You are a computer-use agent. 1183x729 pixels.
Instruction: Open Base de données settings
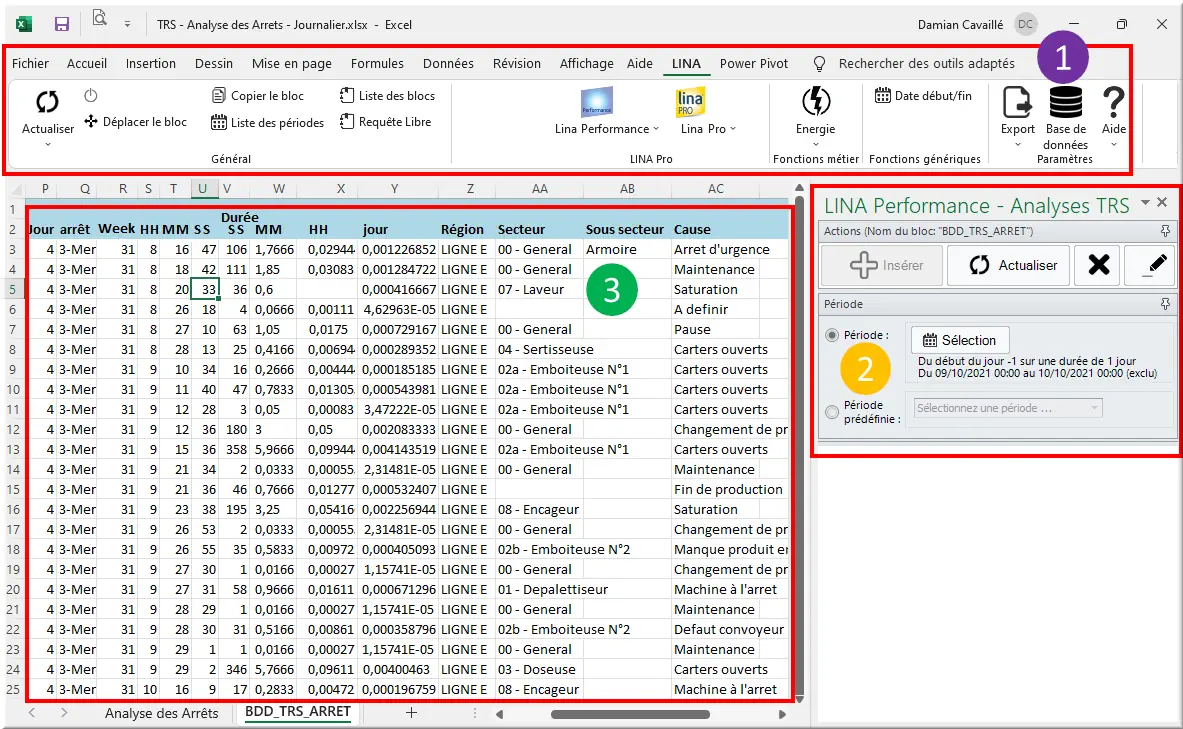[1065, 118]
